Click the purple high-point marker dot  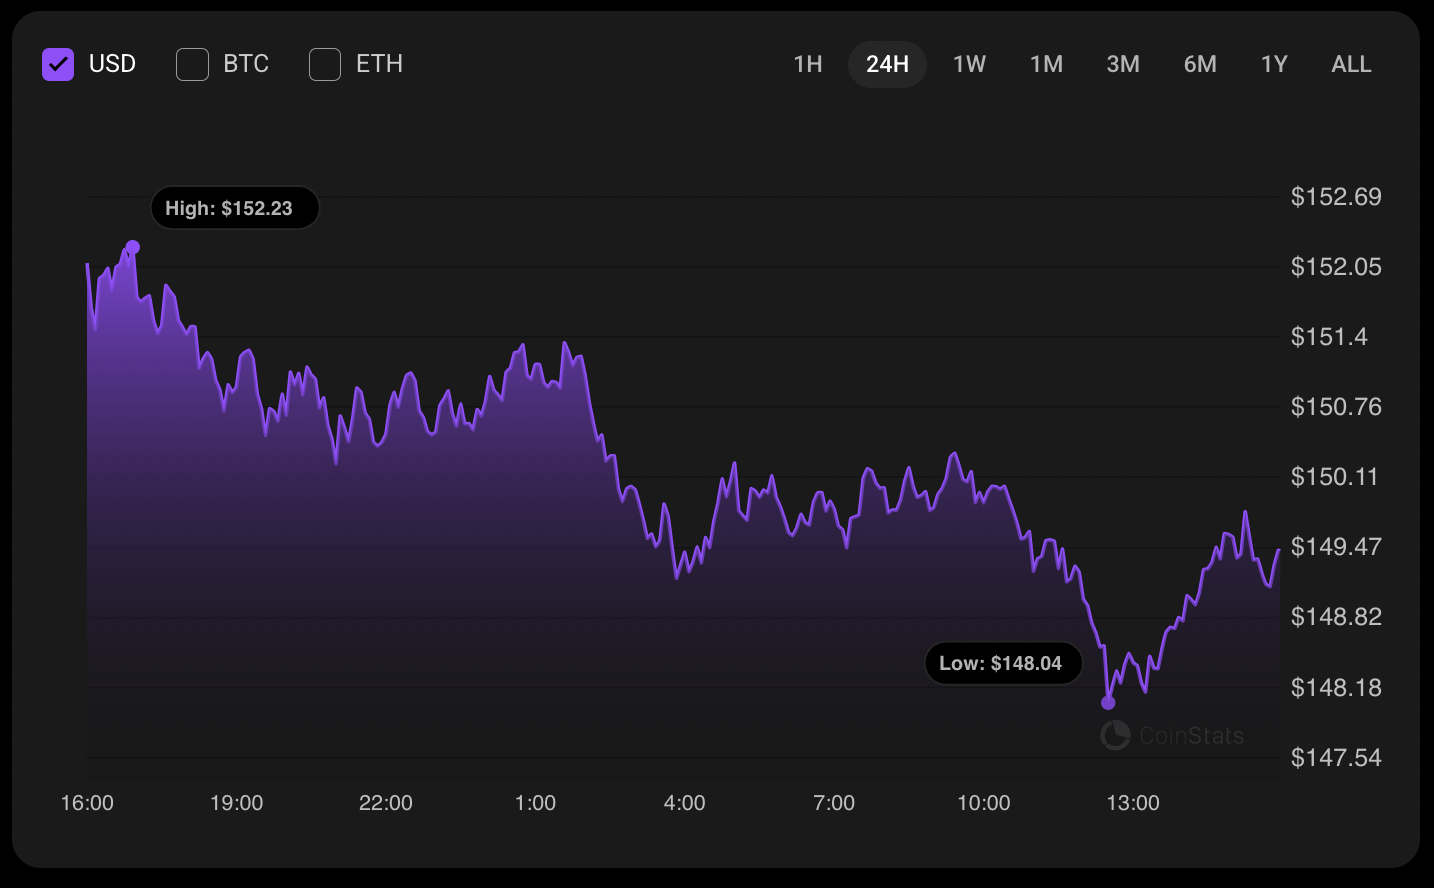(133, 247)
